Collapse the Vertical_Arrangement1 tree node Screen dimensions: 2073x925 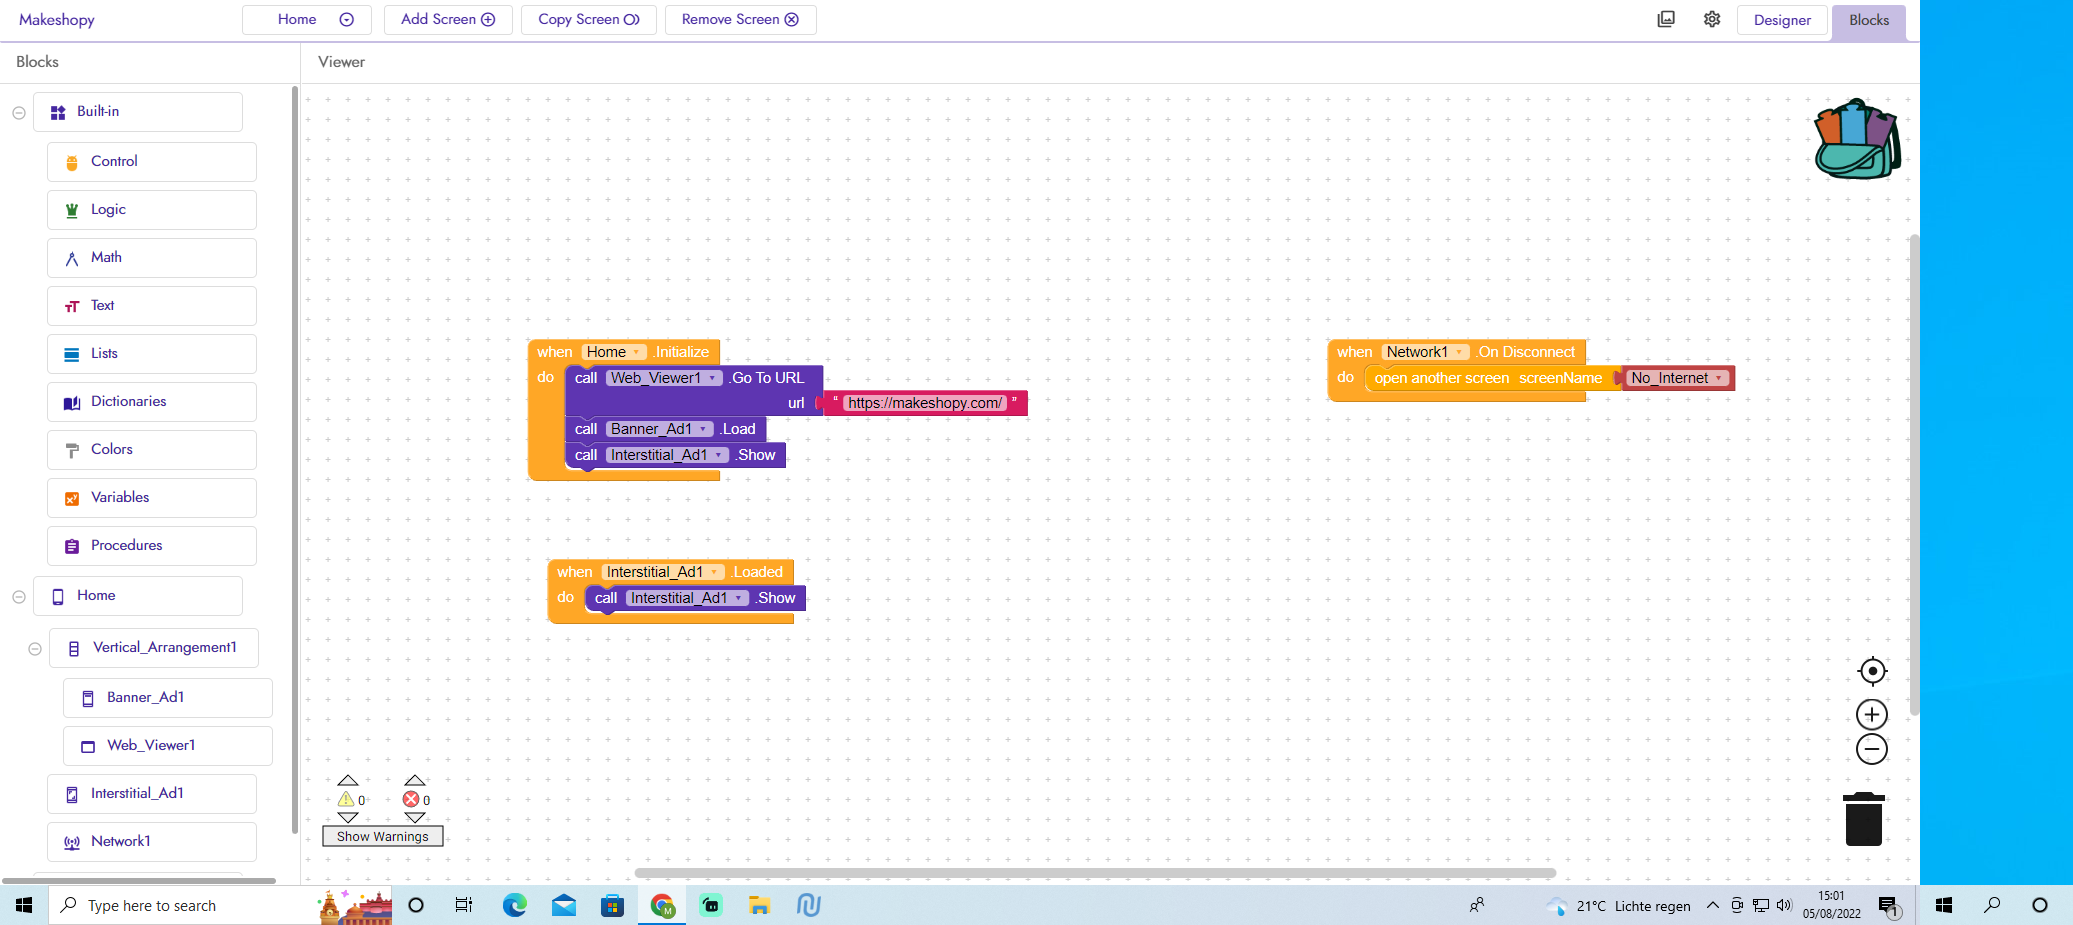tap(35, 649)
